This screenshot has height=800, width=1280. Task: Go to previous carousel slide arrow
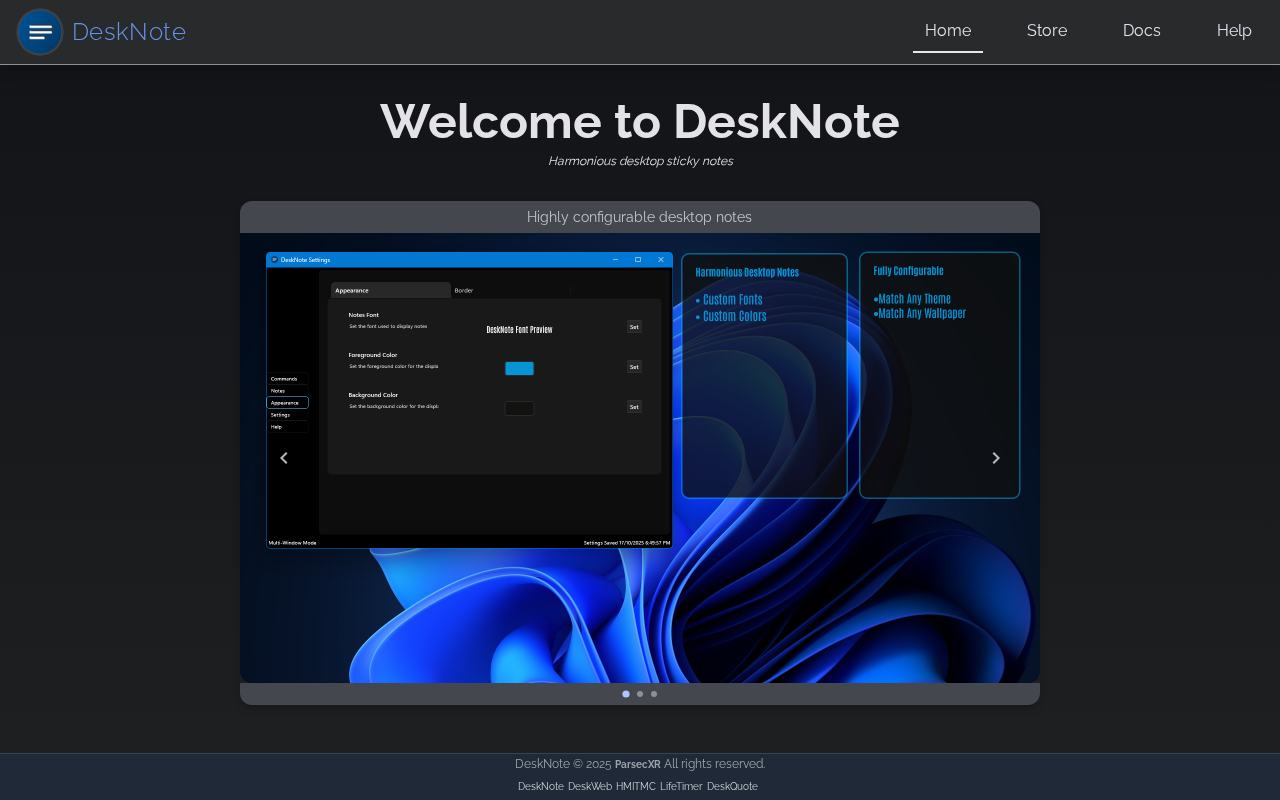click(284, 458)
